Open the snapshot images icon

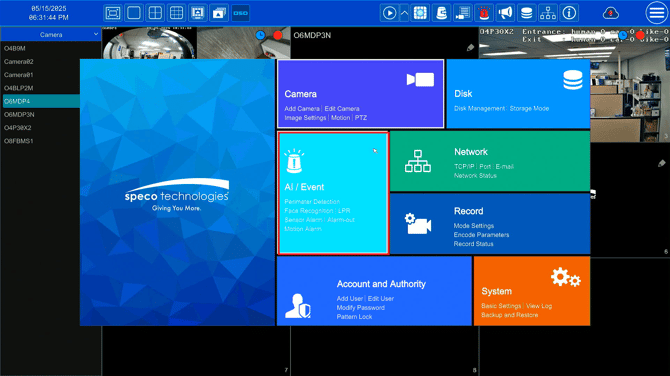(219, 13)
